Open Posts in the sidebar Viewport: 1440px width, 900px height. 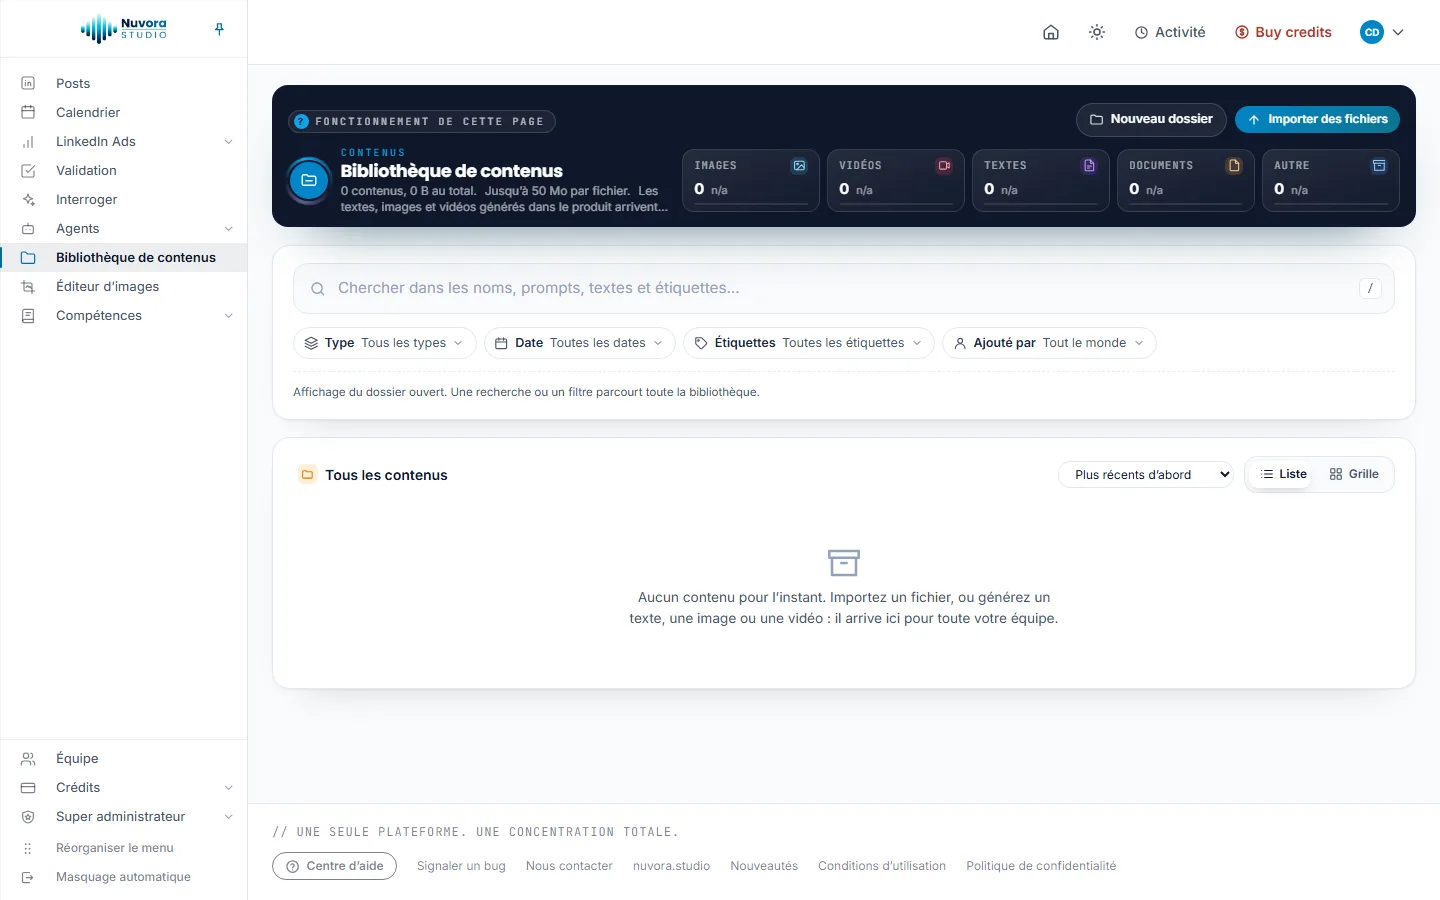[124, 83]
